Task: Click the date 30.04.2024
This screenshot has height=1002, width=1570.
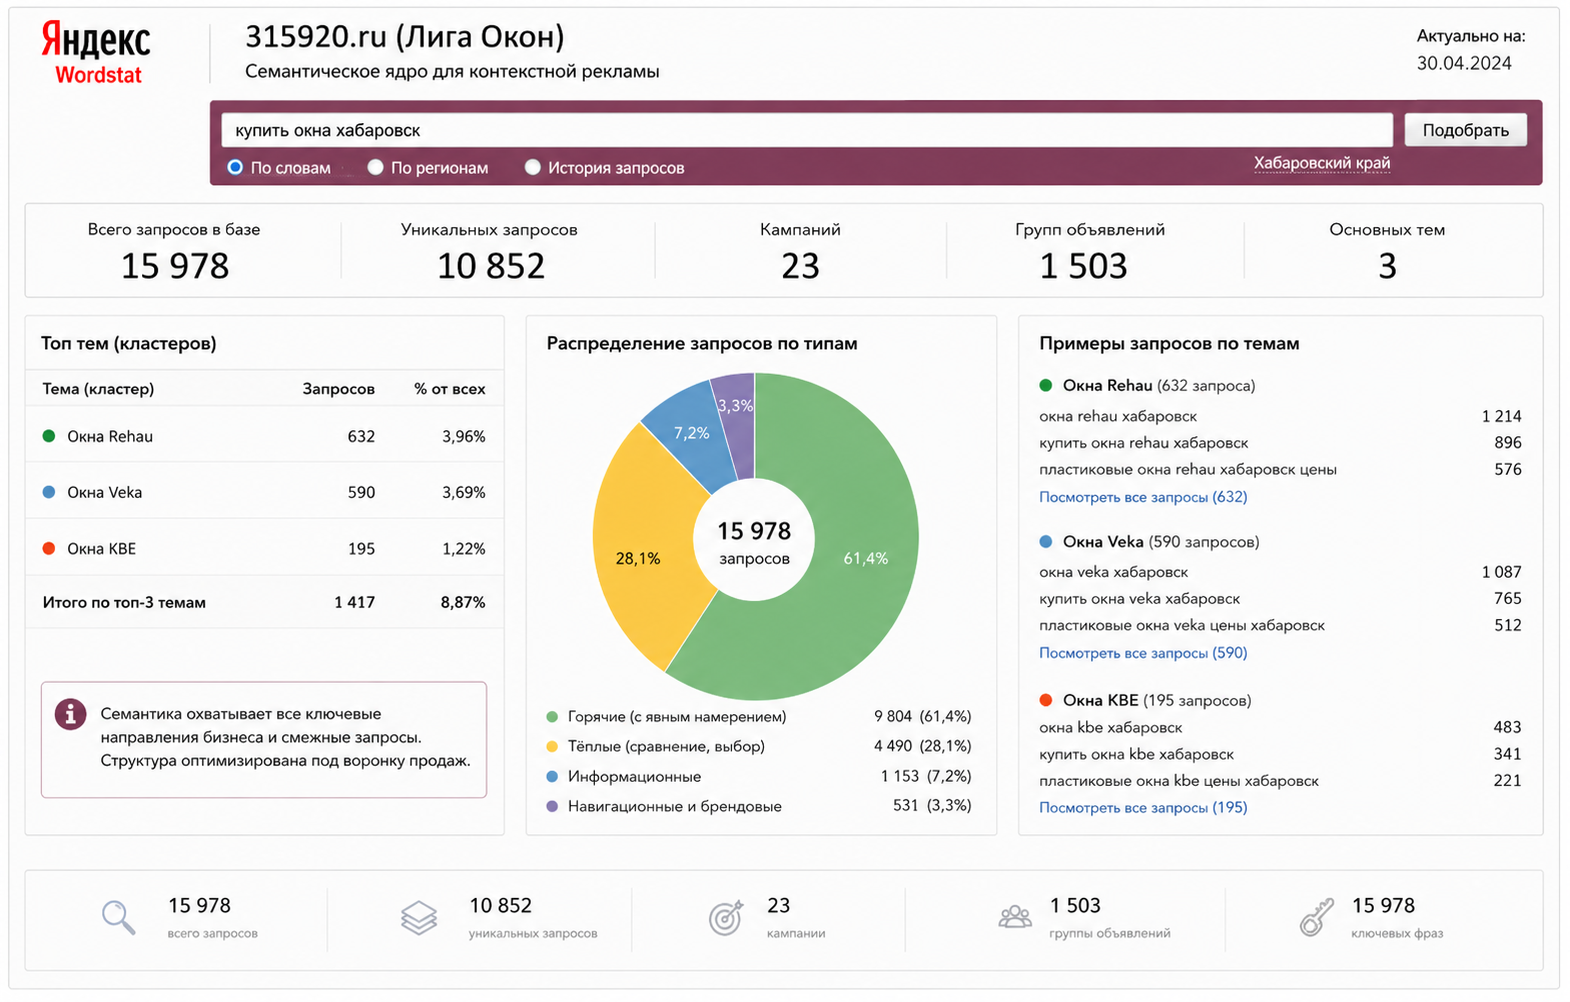Action: 1464,63
